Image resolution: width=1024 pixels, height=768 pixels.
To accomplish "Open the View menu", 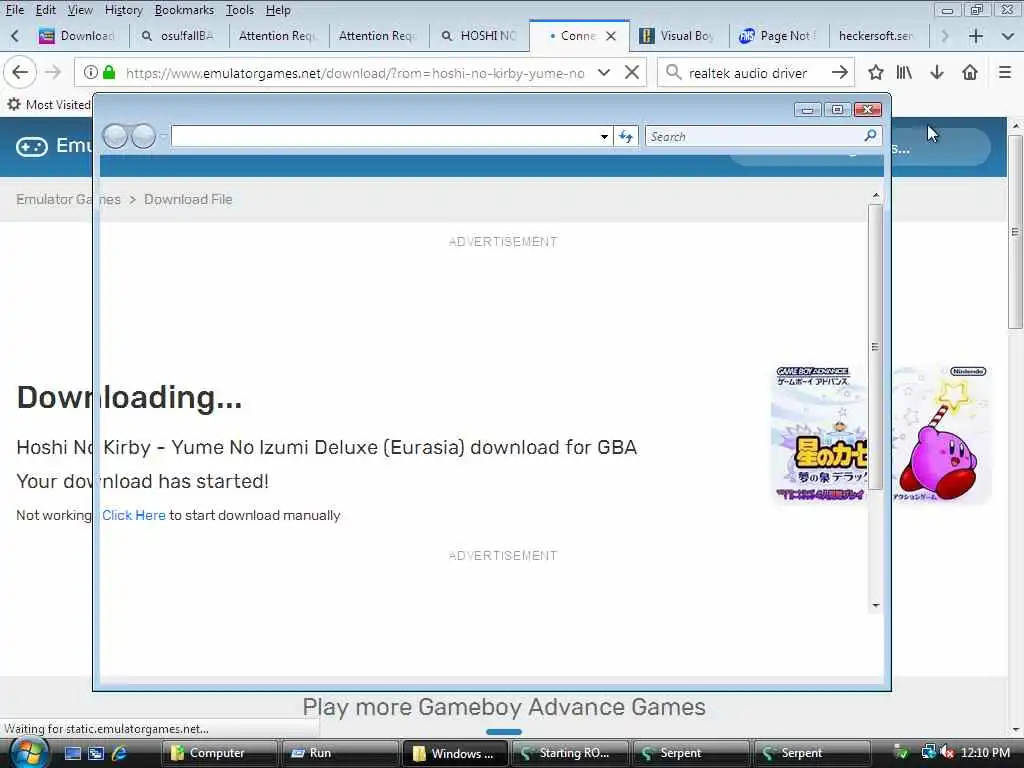I will (x=80, y=10).
